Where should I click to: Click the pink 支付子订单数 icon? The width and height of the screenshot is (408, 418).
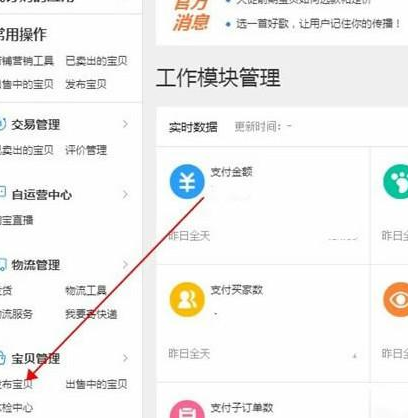coord(187,409)
